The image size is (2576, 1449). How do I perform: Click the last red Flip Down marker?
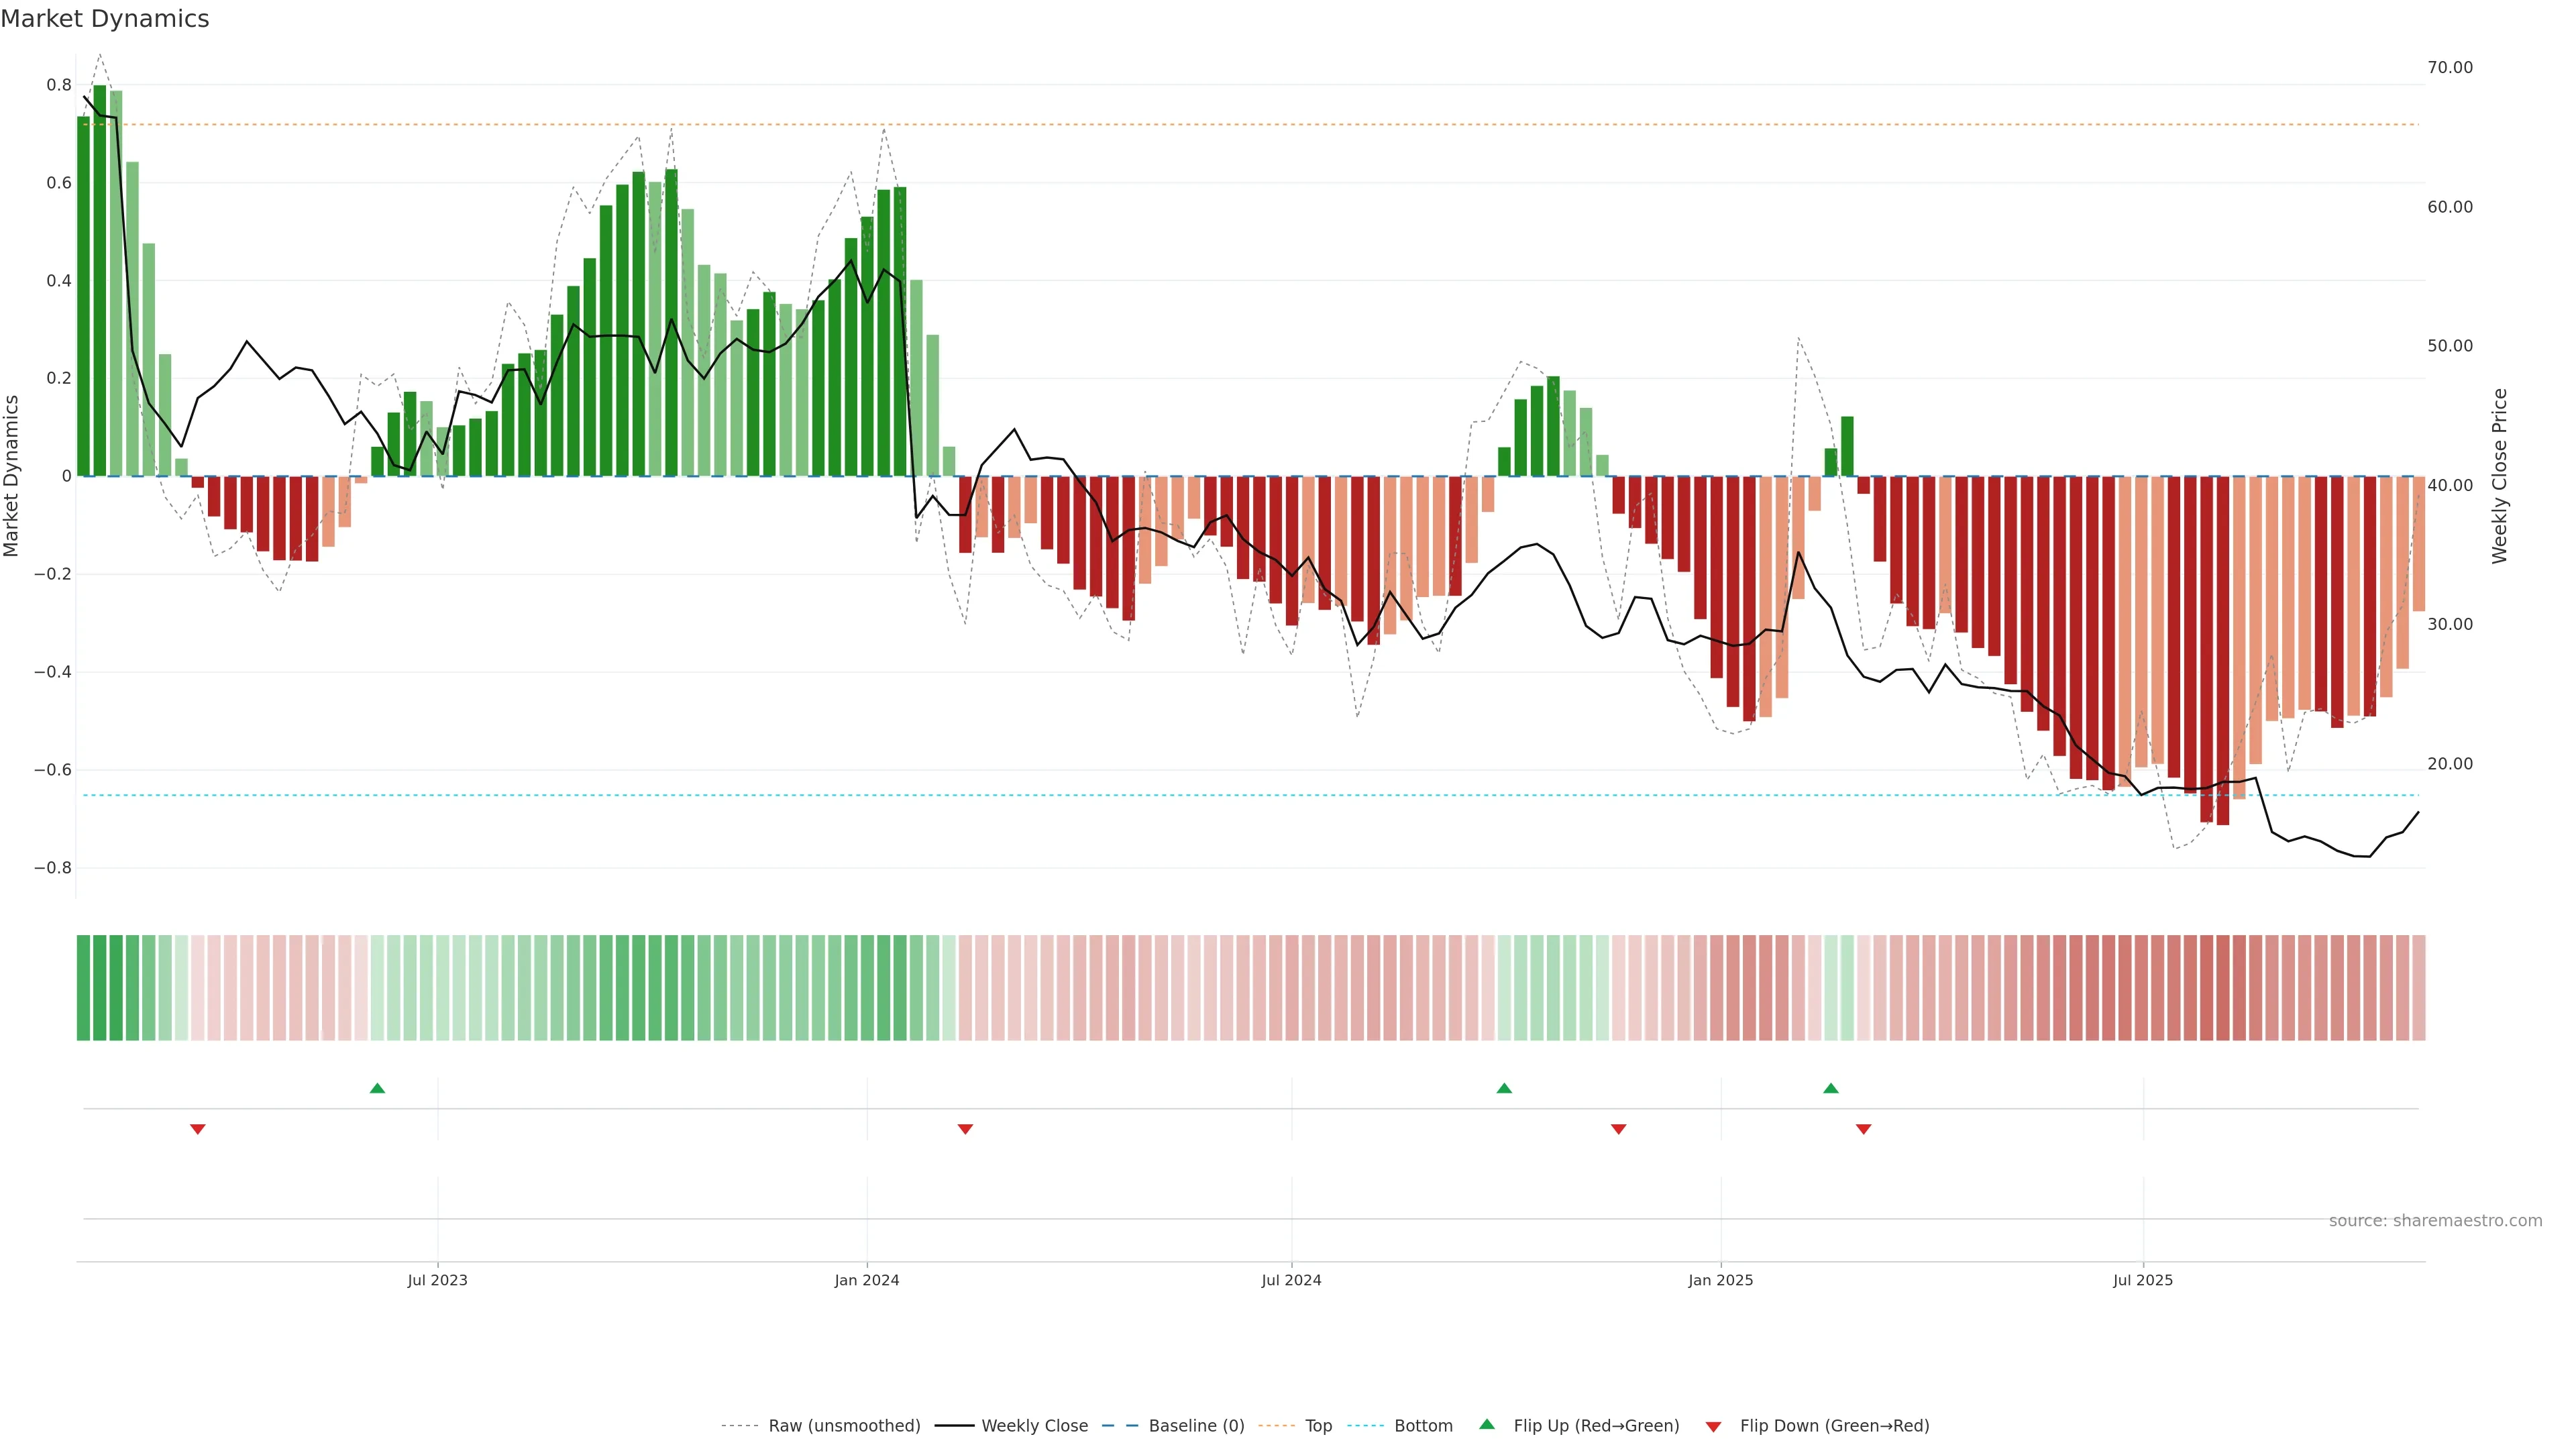pos(1863,1129)
